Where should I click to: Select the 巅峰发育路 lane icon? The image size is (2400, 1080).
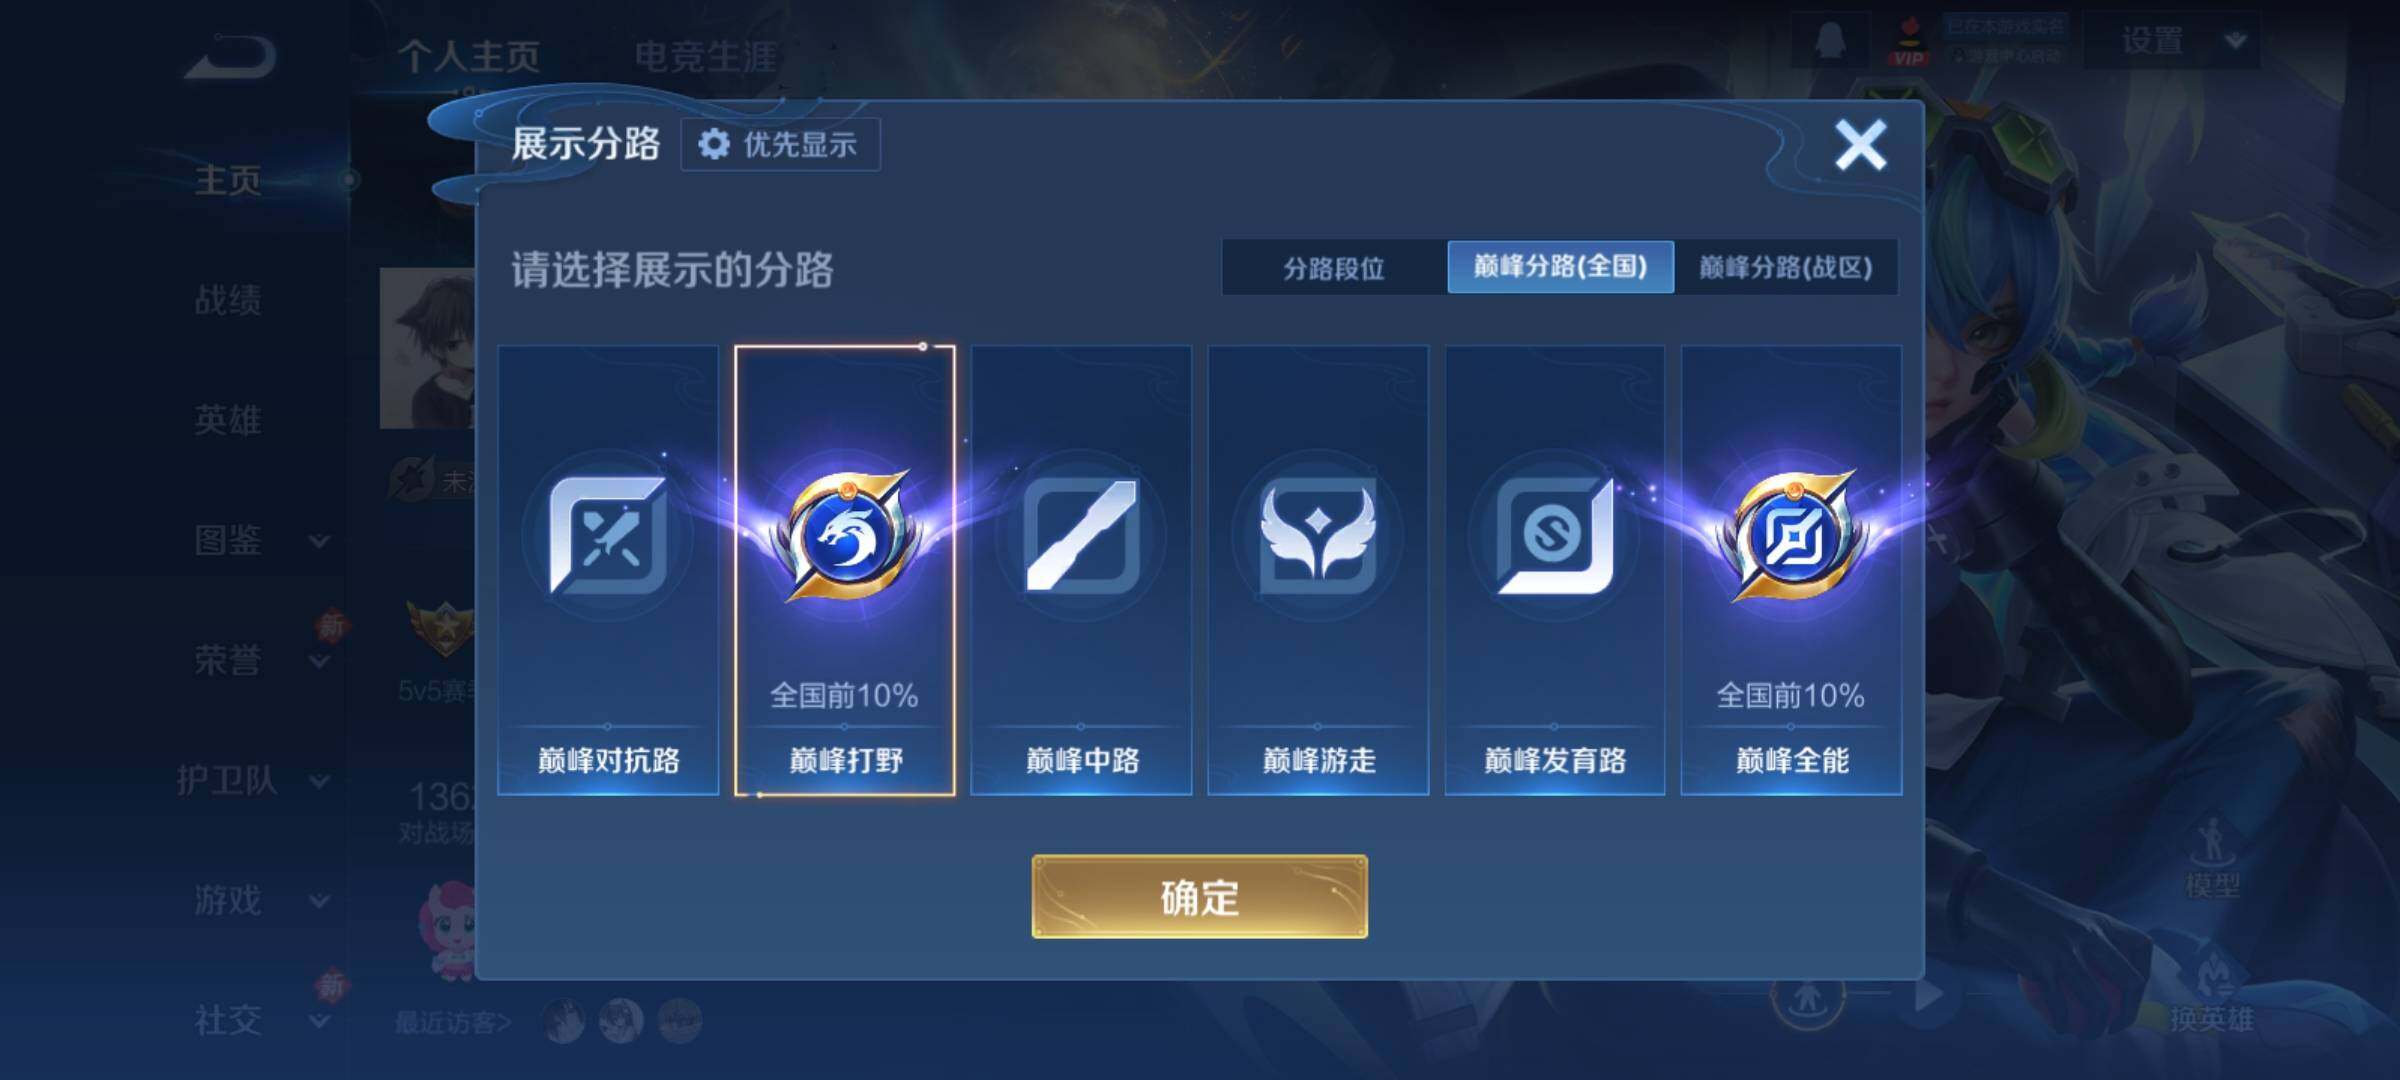[x=1555, y=535]
